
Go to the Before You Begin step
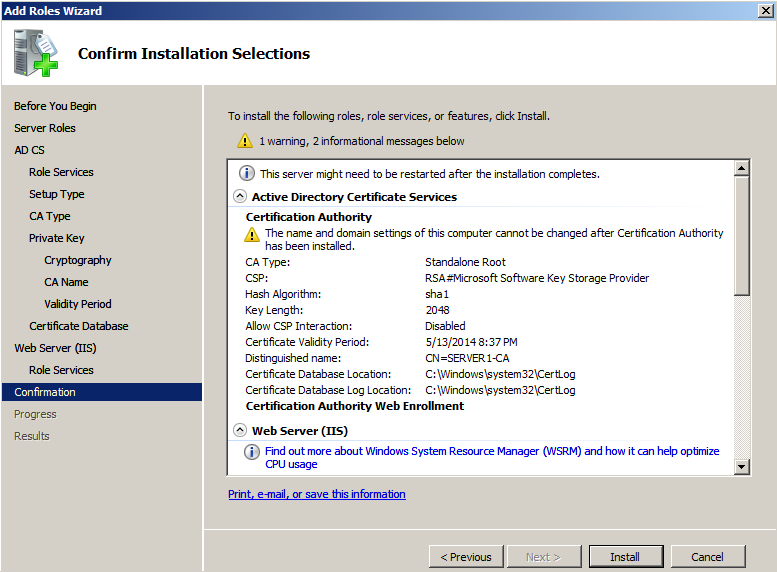55,106
